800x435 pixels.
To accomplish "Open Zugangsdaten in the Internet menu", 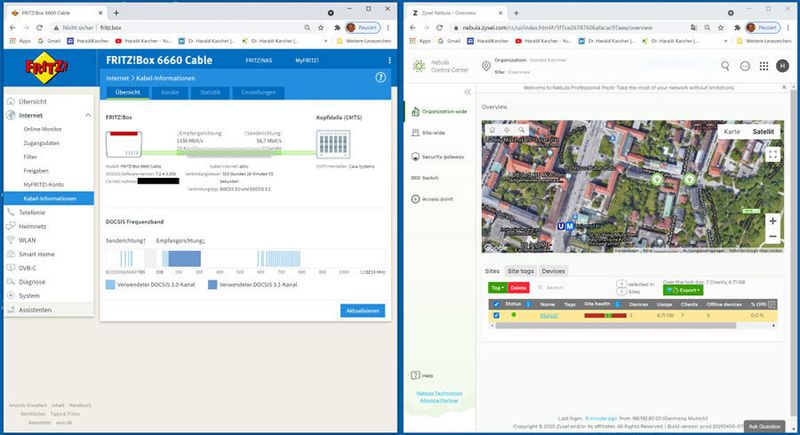I will [41, 143].
